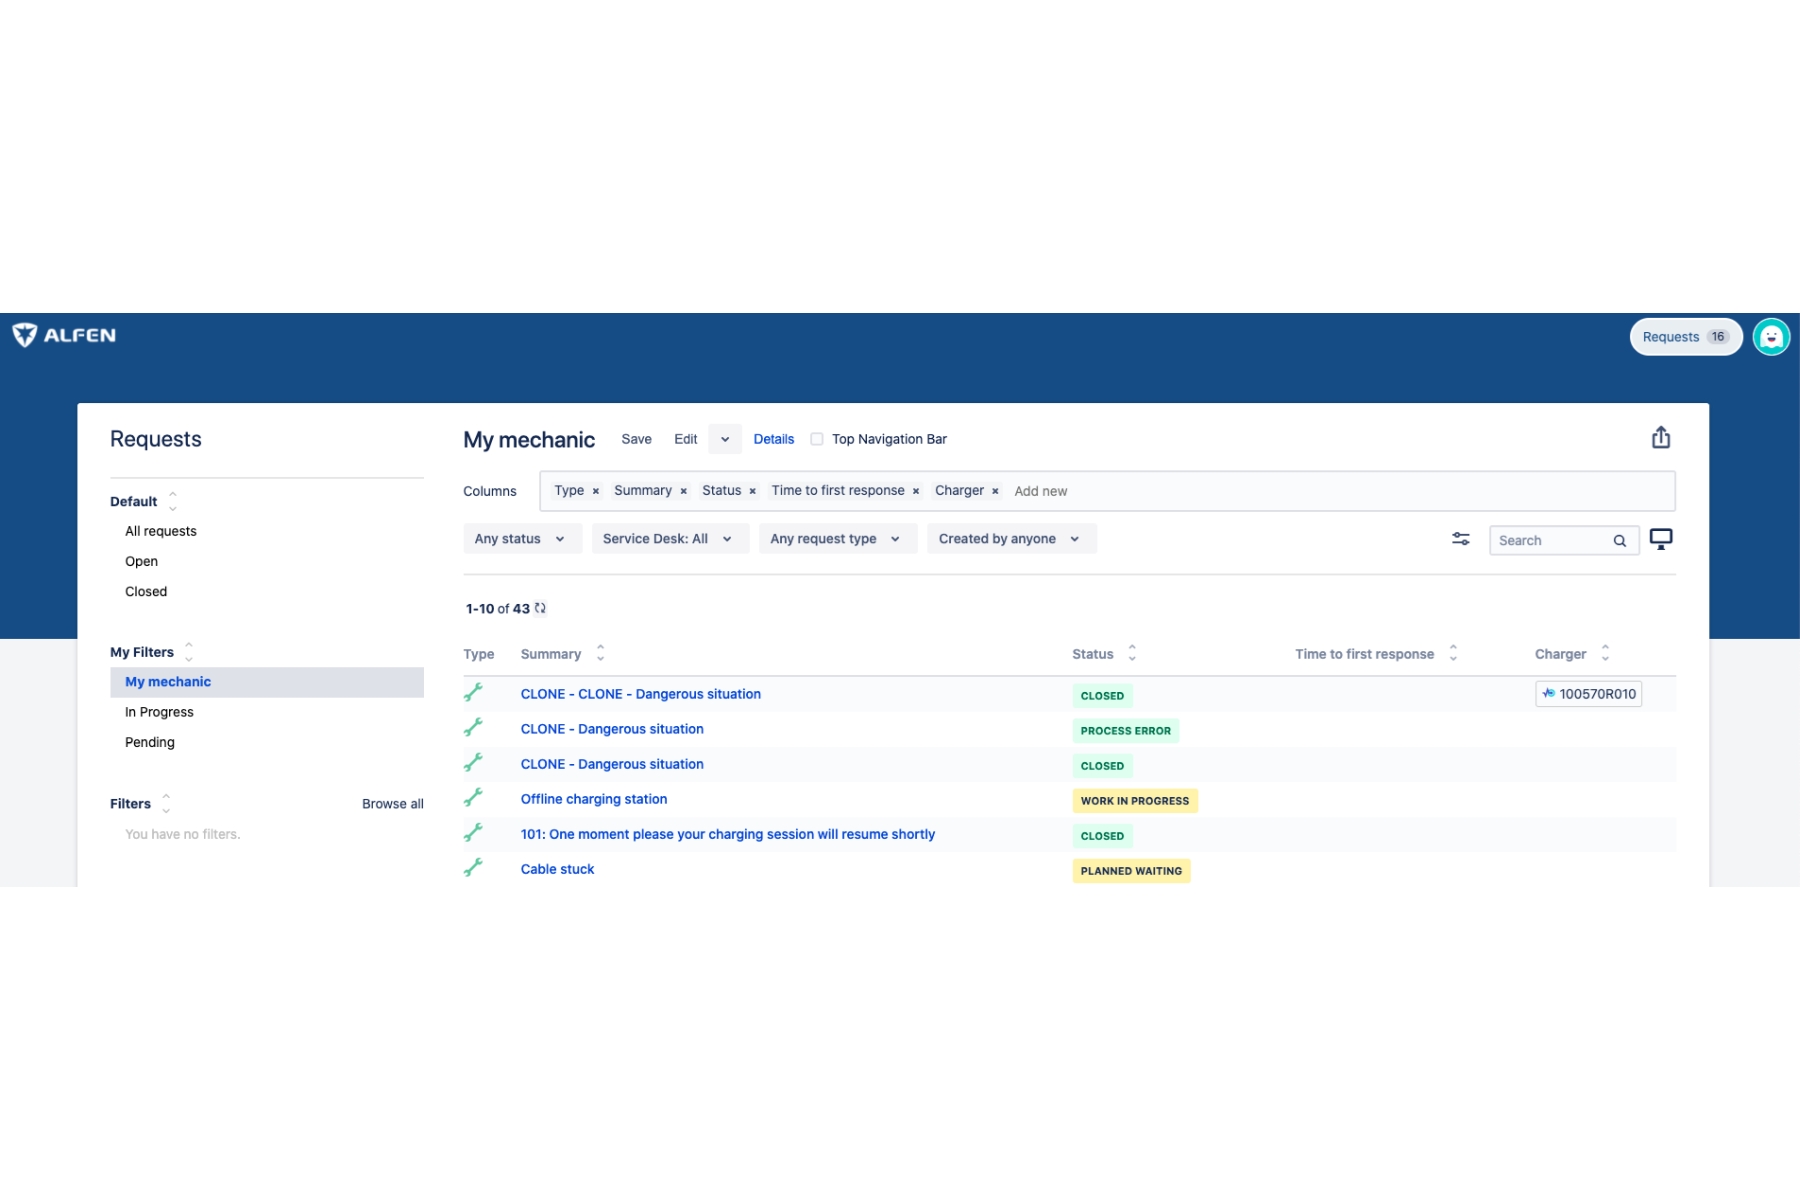Viewport: 1800px width, 1200px height.
Task: Open the Any request type dropdown
Action: coord(836,539)
